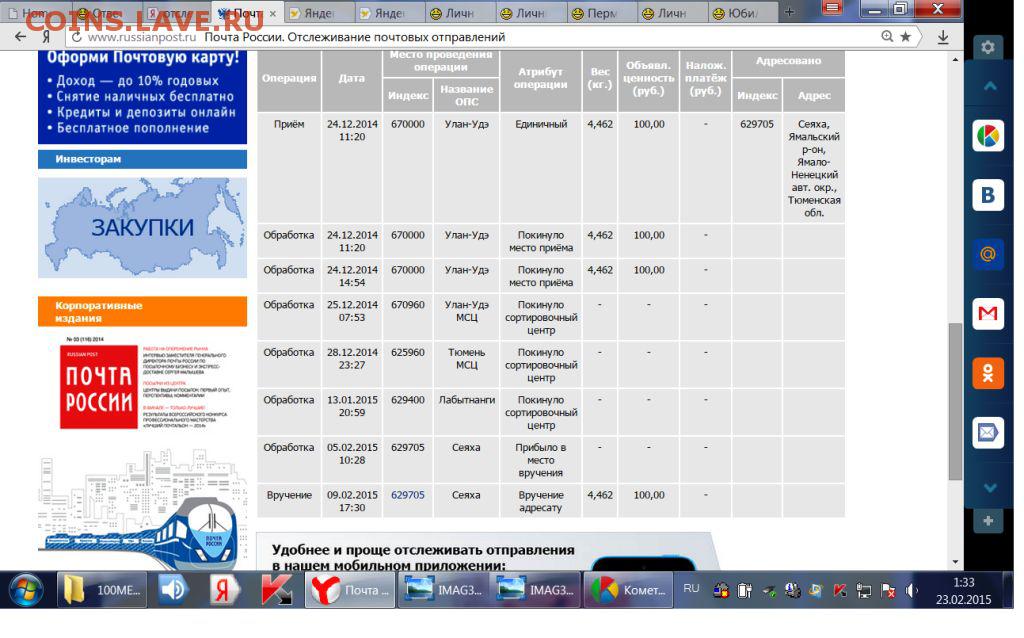Bookmark this page with the star icon
Image resolution: width=1024 pixels, height=638 pixels.
coord(905,37)
